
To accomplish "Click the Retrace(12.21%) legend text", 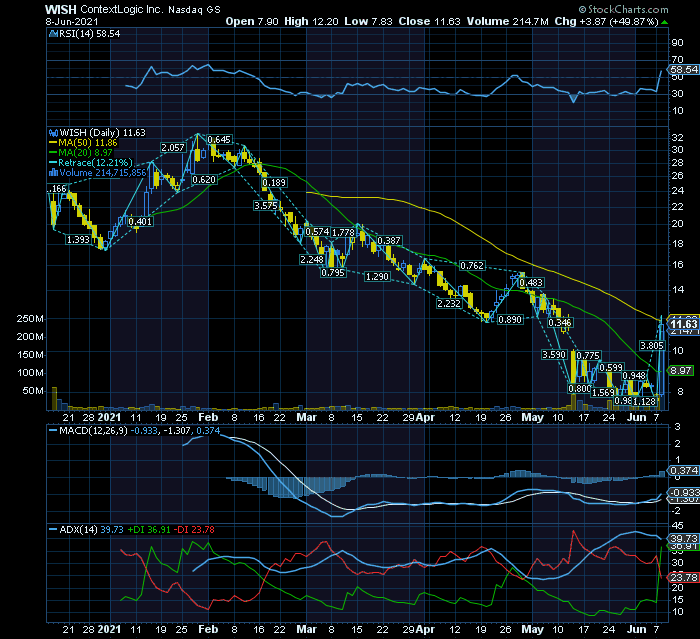I will [95, 163].
